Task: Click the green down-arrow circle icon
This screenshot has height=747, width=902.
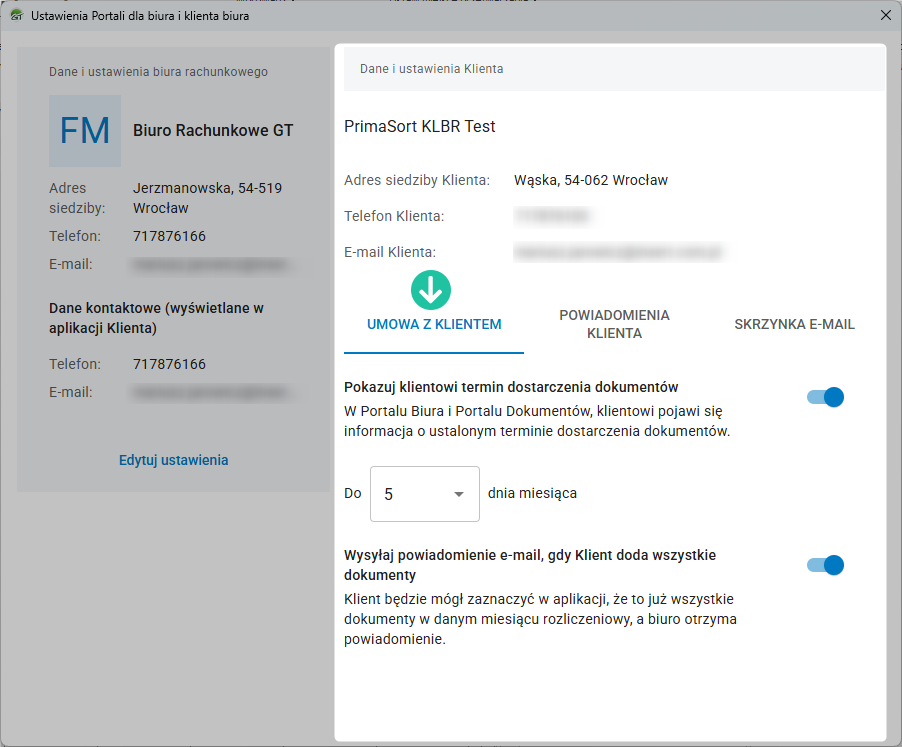Action: tap(431, 290)
